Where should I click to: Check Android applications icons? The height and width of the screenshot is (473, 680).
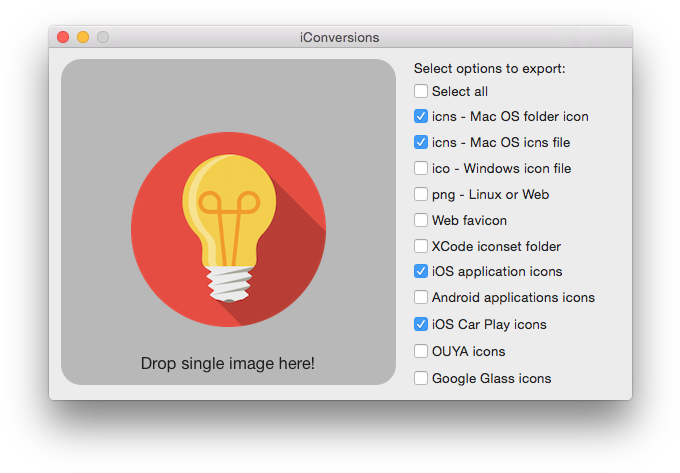tap(421, 297)
